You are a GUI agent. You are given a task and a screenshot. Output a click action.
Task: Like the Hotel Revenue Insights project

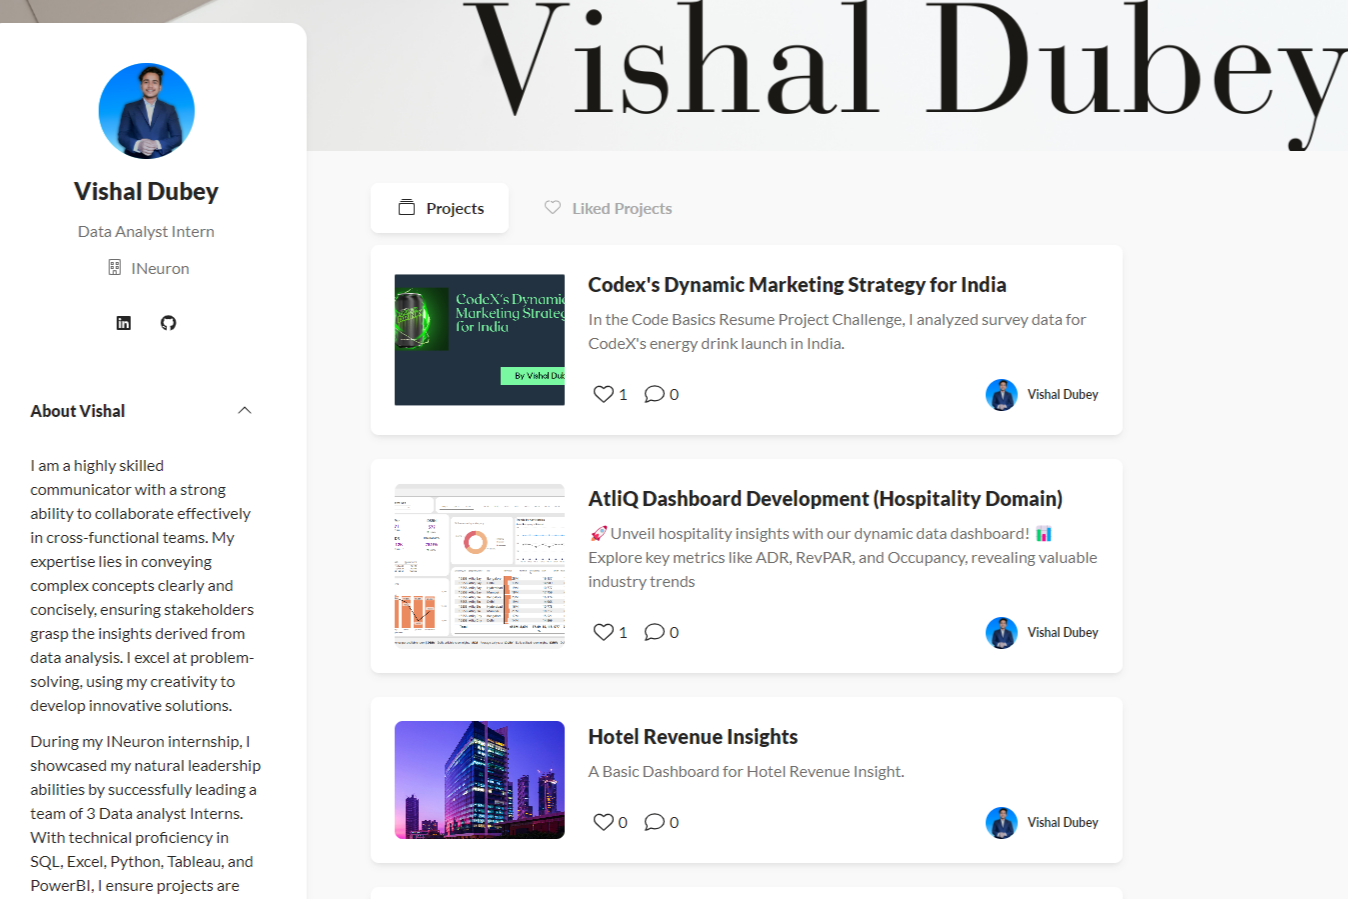pyautogui.click(x=603, y=822)
